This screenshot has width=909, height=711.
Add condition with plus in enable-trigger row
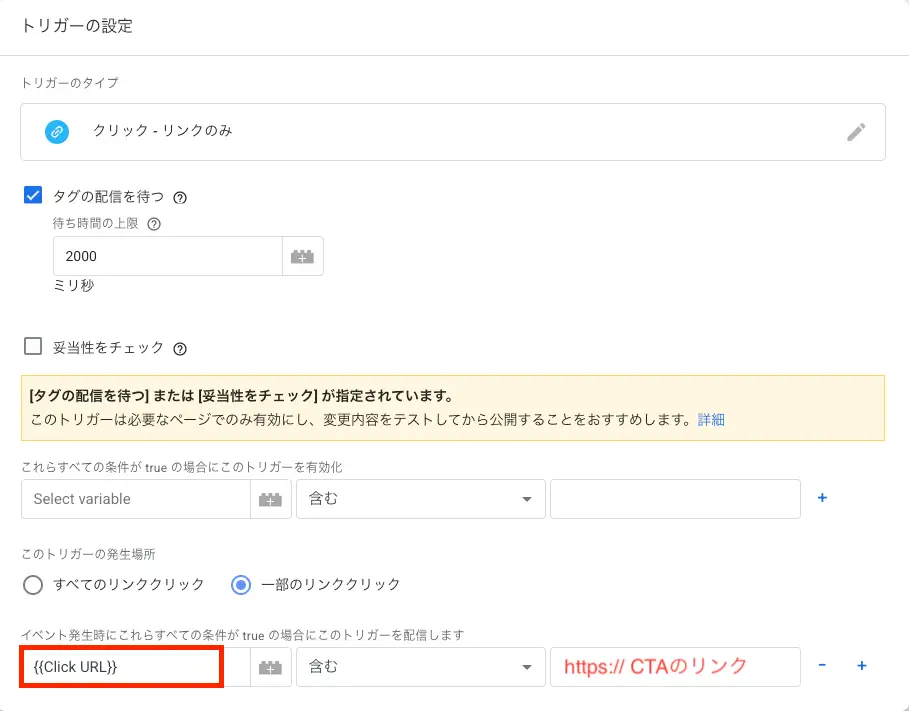click(822, 498)
